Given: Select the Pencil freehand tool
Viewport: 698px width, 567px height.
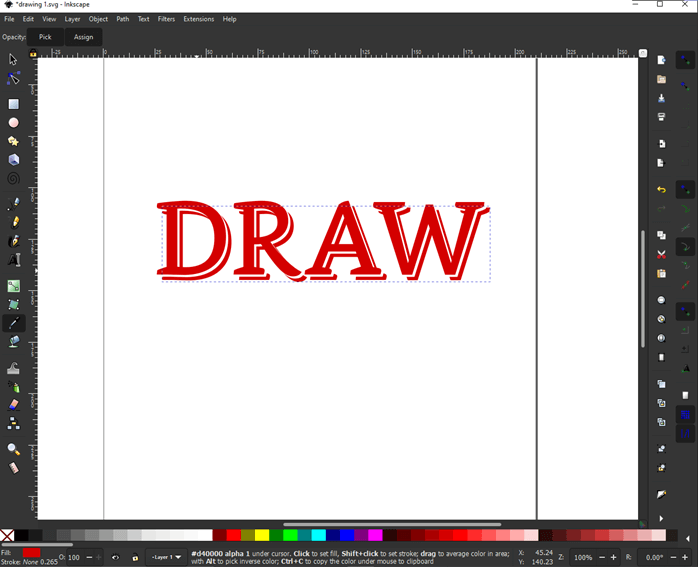Looking at the screenshot, I should (x=13, y=222).
